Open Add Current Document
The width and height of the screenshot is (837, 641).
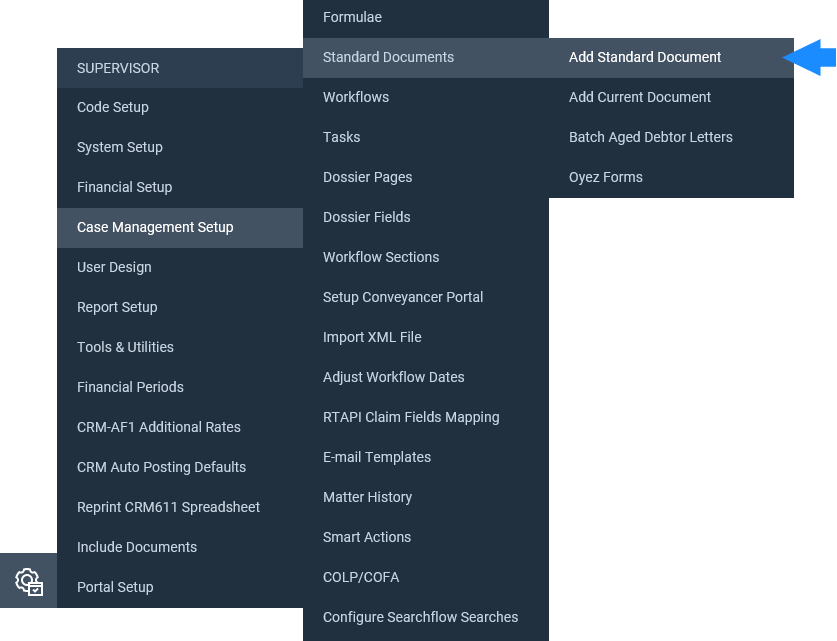pos(671,97)
